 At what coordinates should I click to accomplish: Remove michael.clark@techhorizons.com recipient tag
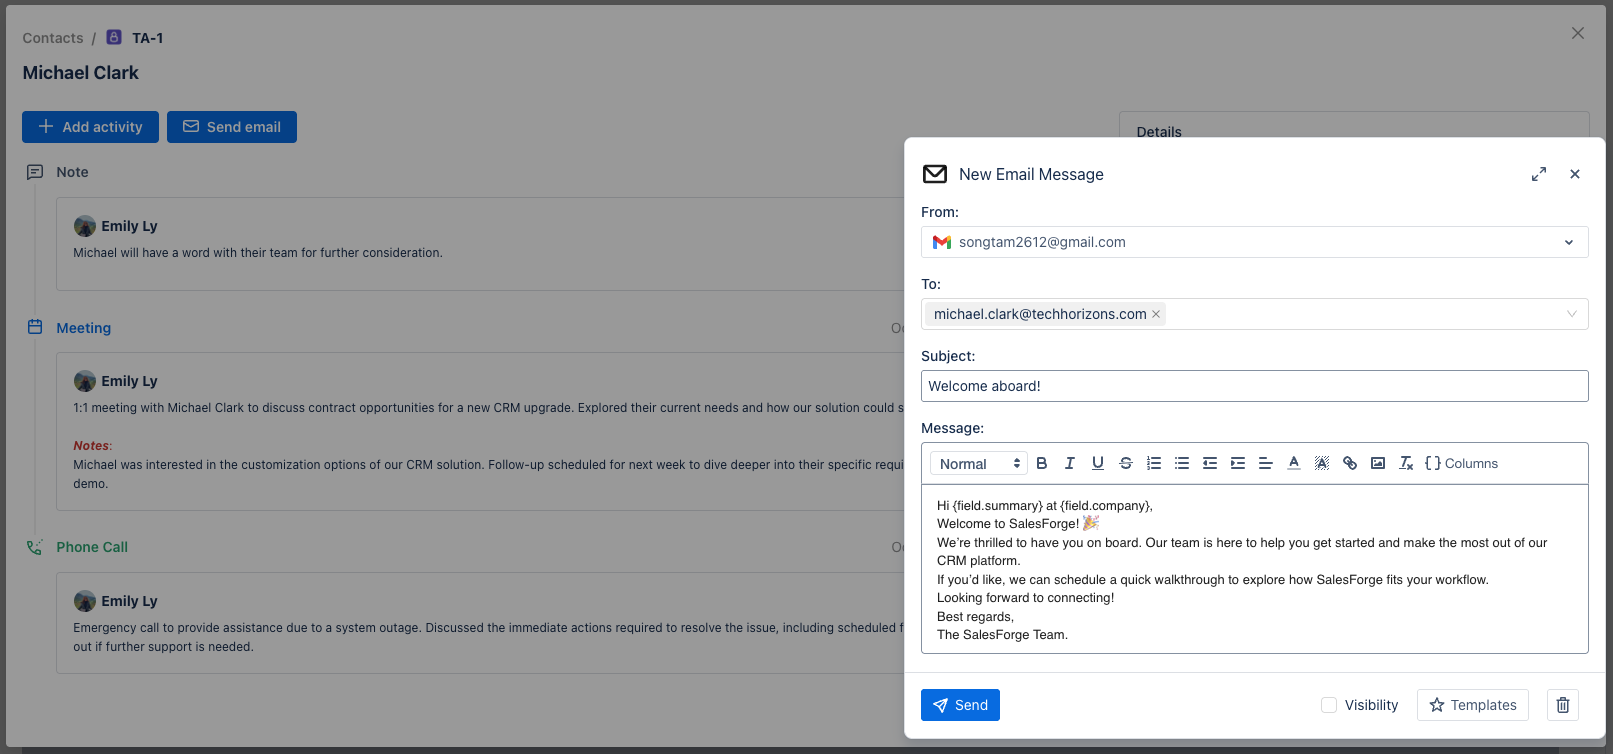pyautogui.click(x=1156, y=314)
